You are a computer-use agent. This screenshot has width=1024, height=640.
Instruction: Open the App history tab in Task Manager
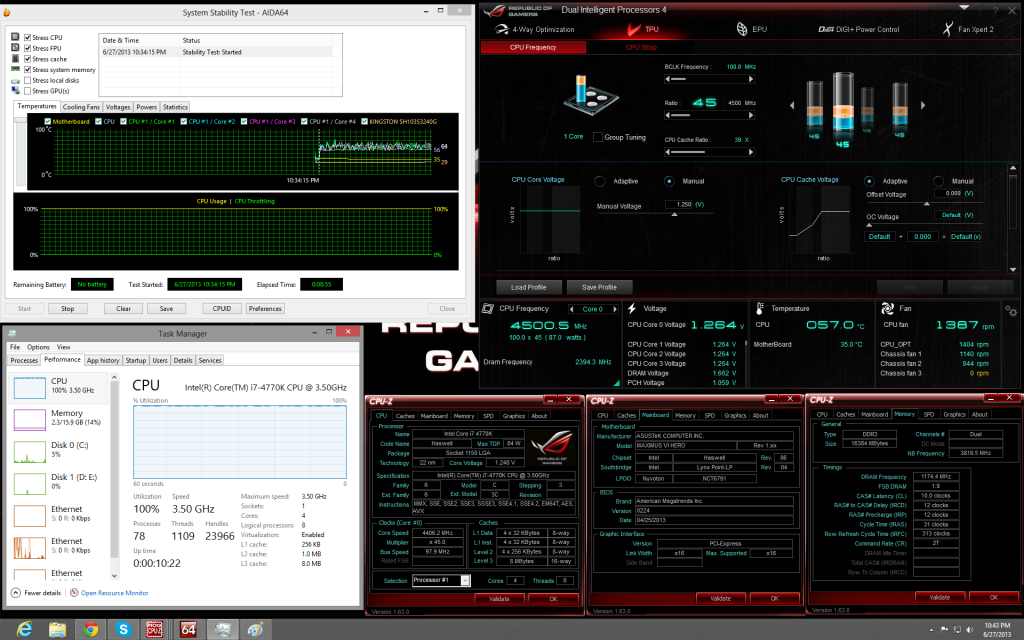(103, 360)
